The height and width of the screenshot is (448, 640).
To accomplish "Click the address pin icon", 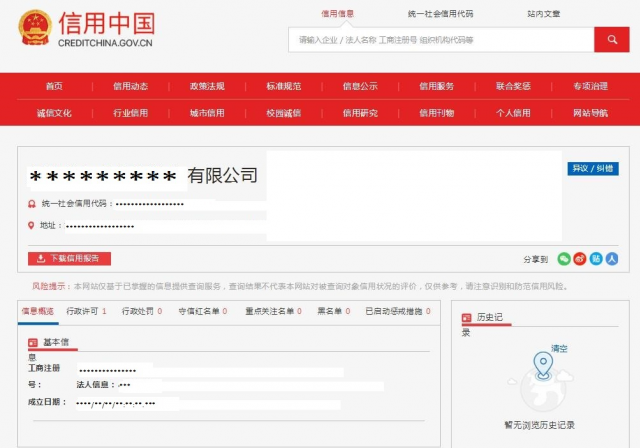I will [31, 225].
